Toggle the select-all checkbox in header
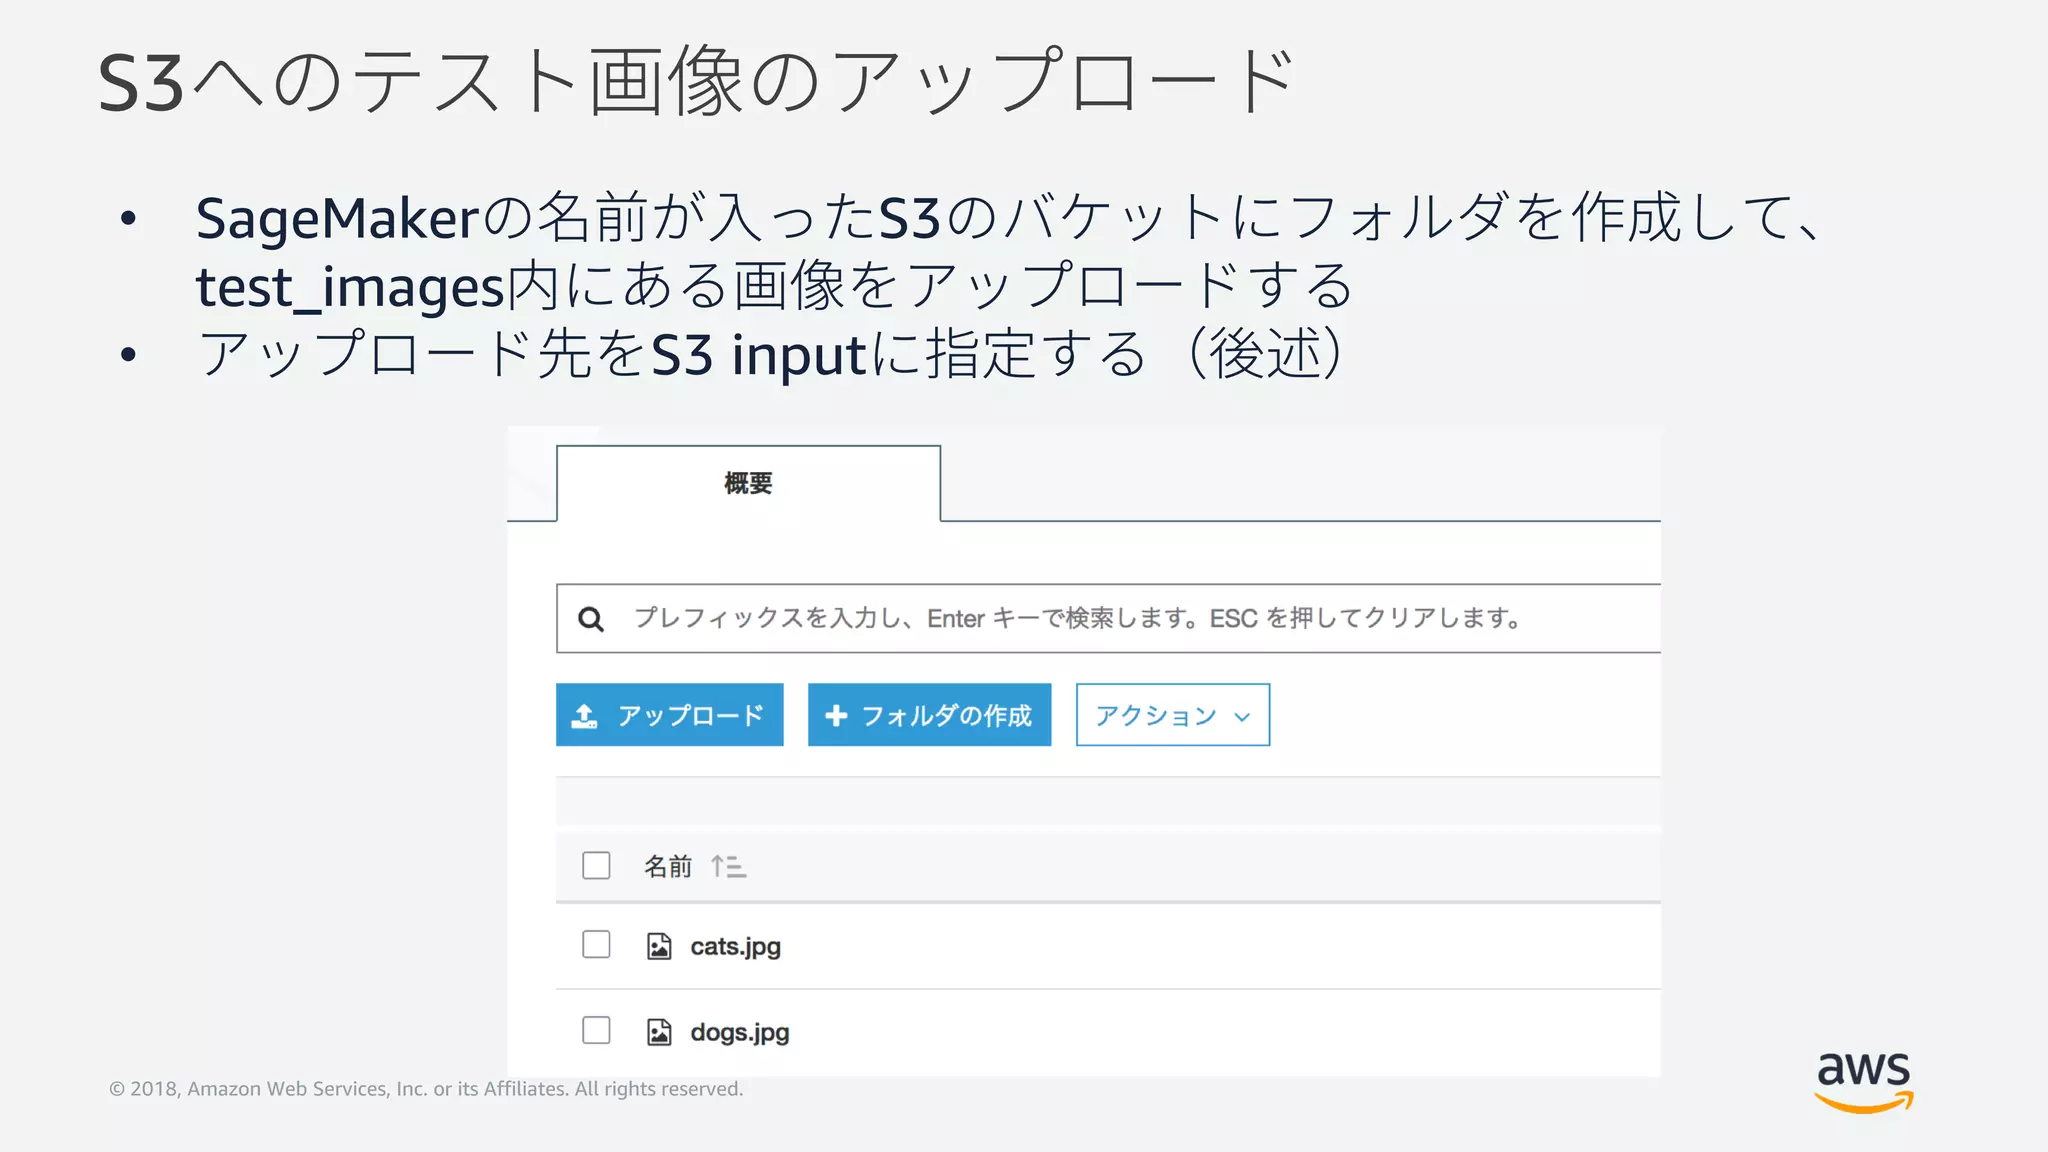2048x1152 pixels. point(596,865)
